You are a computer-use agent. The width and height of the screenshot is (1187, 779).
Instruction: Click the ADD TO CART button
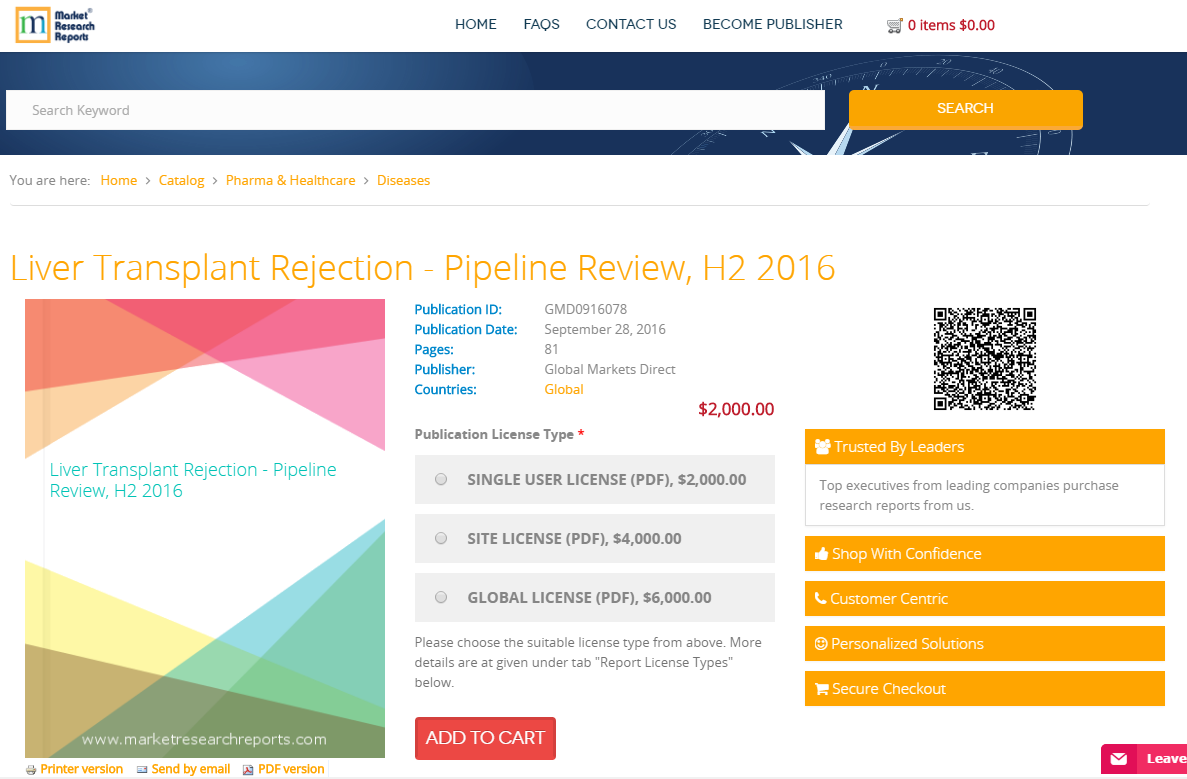tap(485, 738)
